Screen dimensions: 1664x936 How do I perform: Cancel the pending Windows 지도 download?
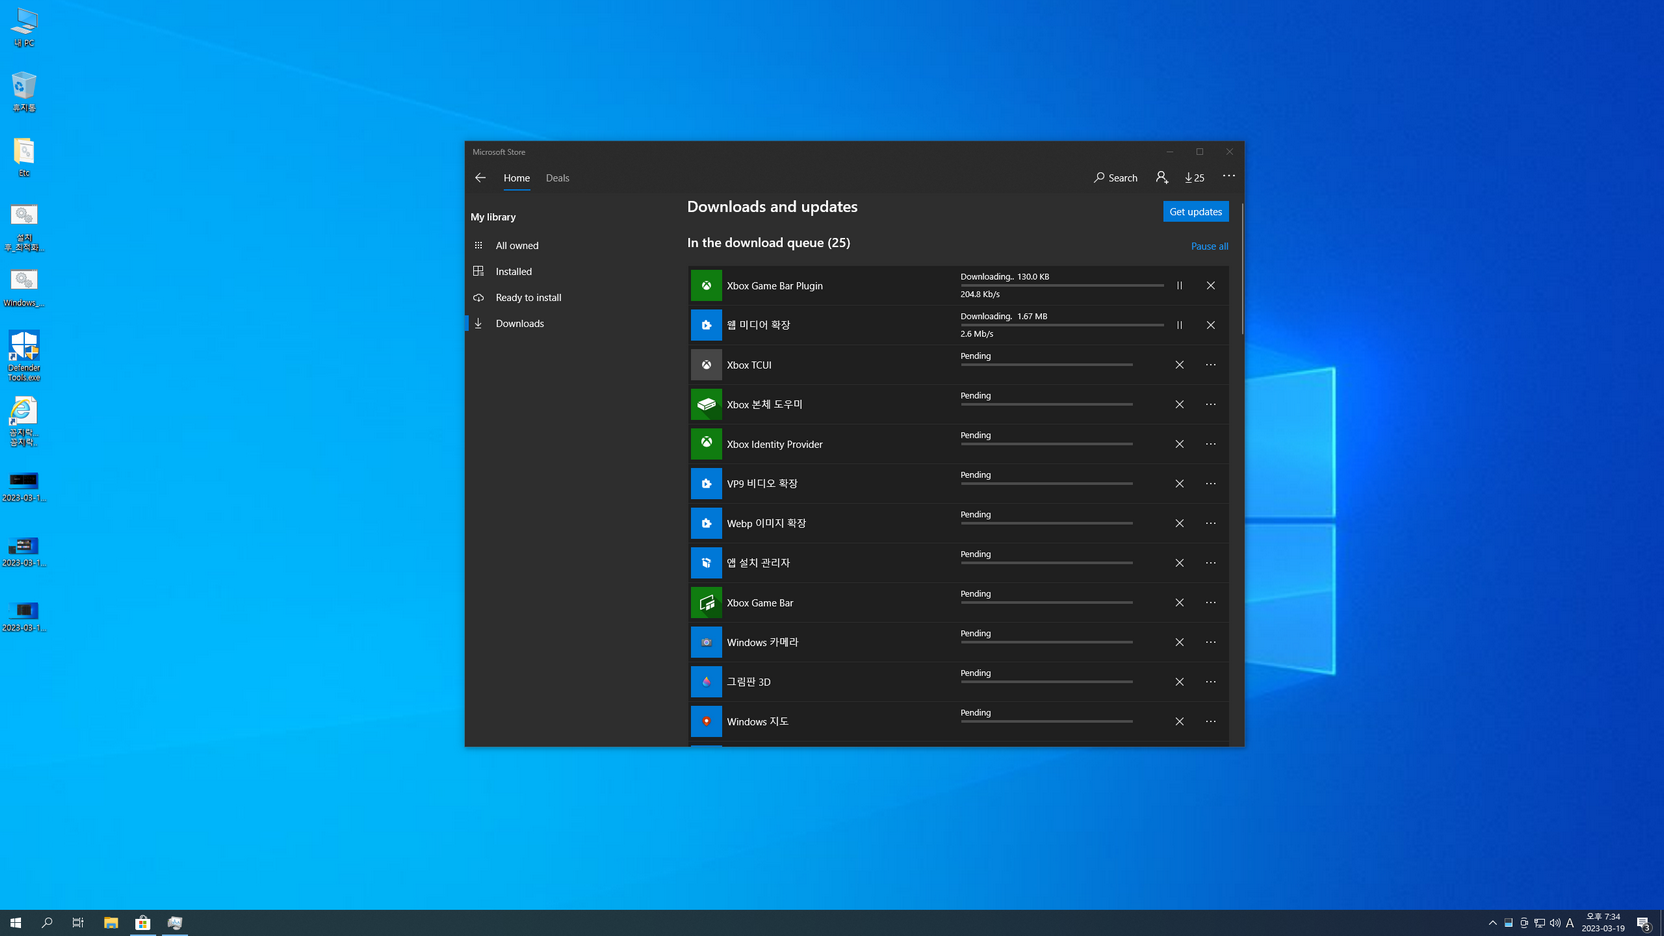[1180, 722]
